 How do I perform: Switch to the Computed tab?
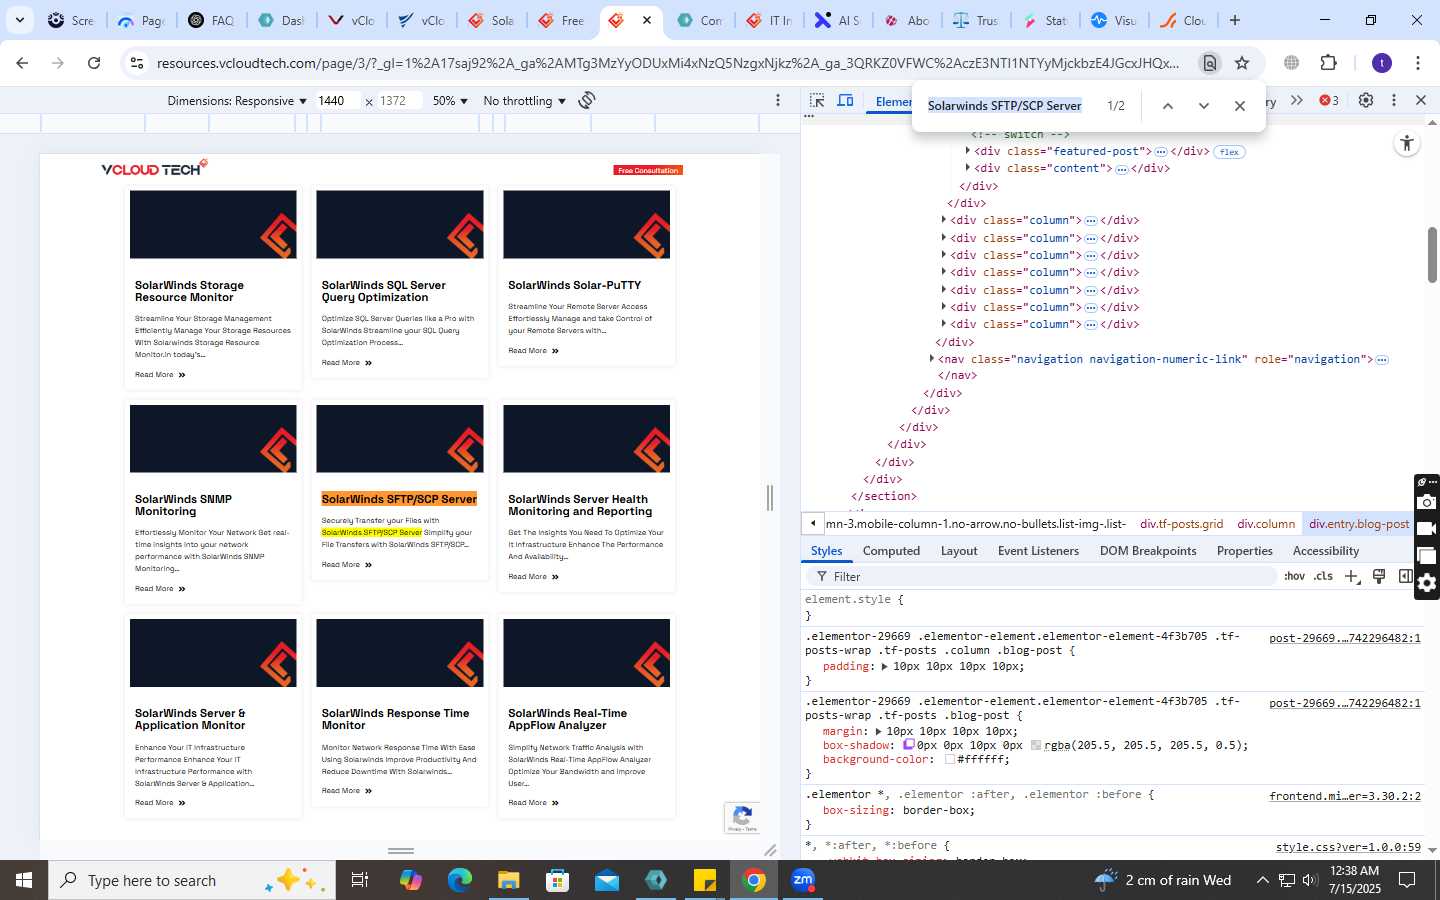[x=891, y=551]
